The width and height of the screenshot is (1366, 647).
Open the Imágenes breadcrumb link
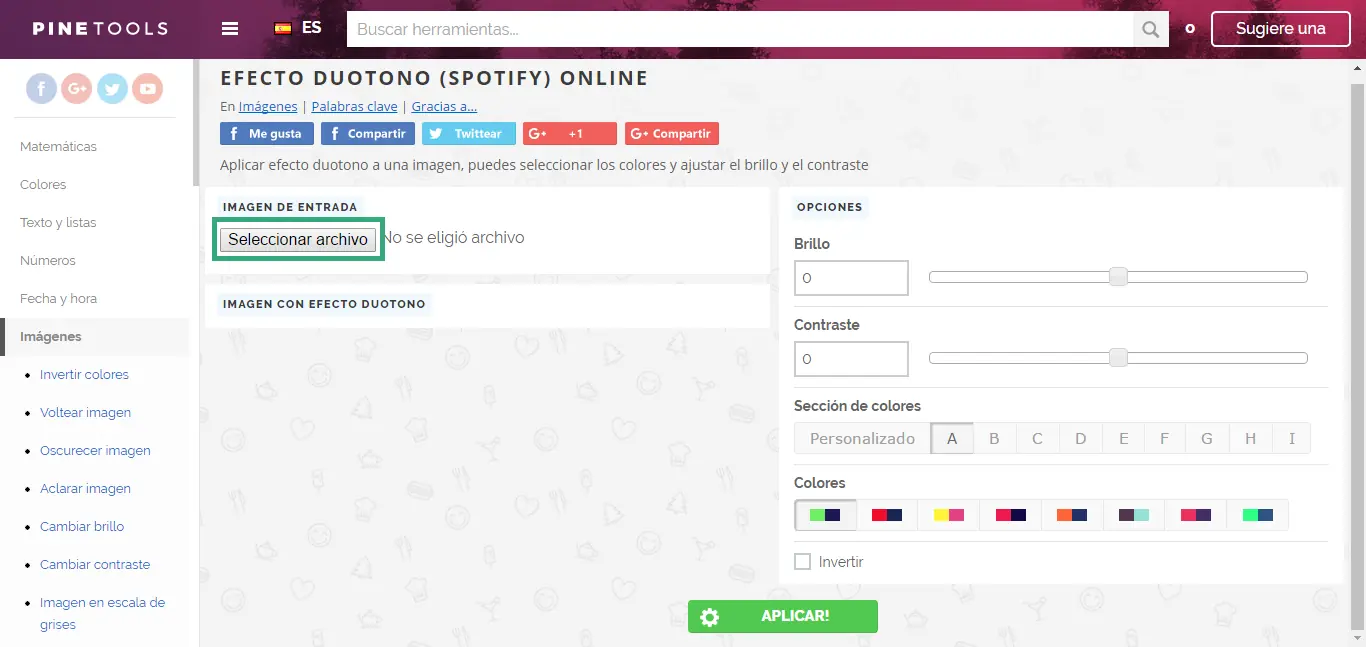pos(268,106)
